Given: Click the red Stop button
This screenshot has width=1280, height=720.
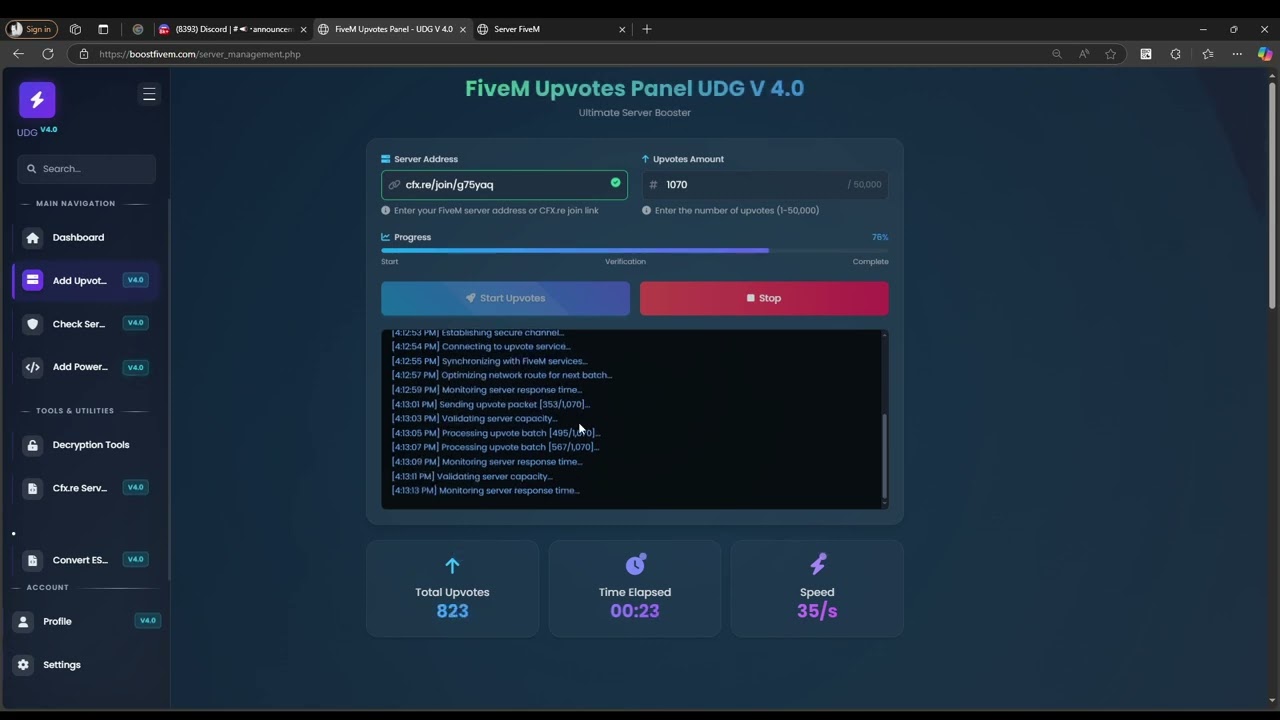Looking at the screenshot, I should point(764,298).
